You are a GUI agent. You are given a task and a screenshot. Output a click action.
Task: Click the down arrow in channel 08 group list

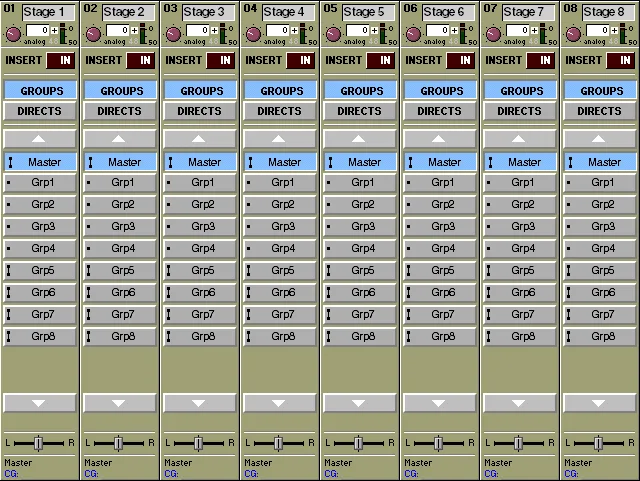[x=600, y=403]
